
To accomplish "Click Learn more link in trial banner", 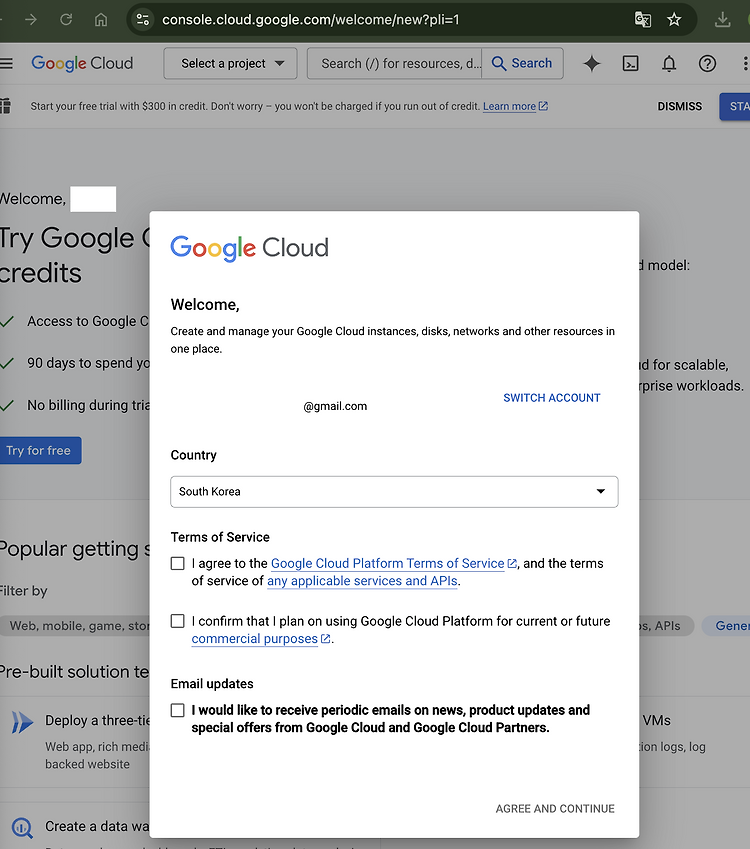I will tap(510, 106).
